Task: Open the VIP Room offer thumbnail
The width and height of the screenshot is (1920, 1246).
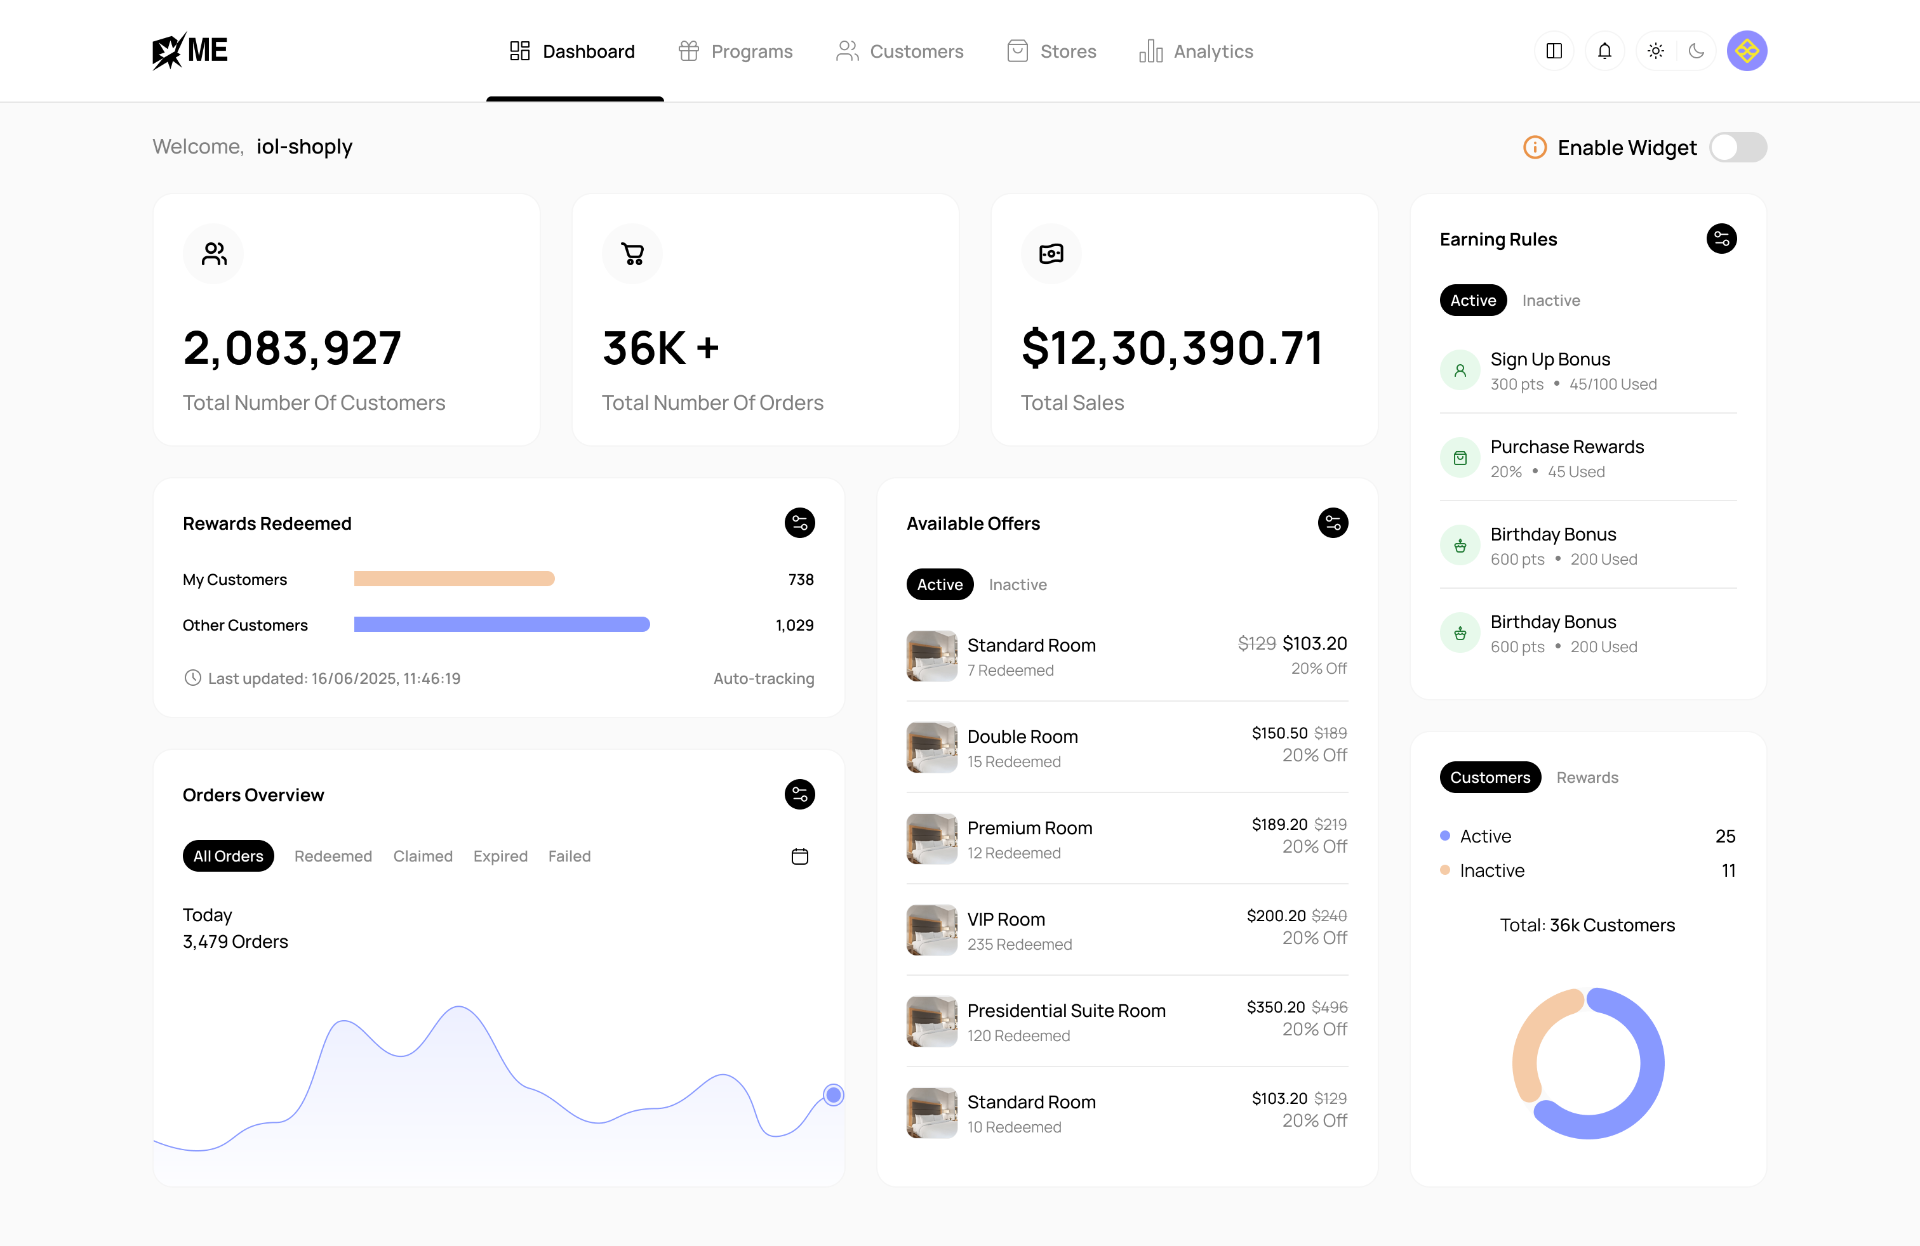Action: [x=931, y=931]
